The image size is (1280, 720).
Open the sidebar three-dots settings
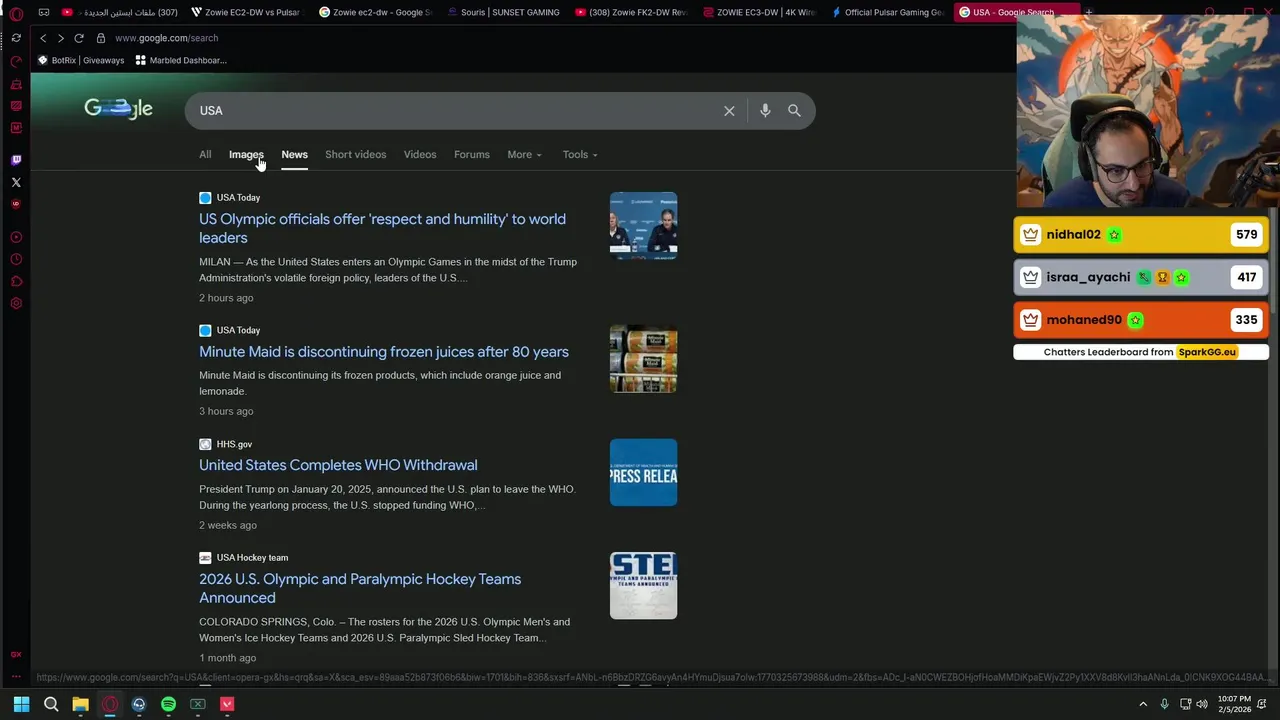tap(16, 677)
